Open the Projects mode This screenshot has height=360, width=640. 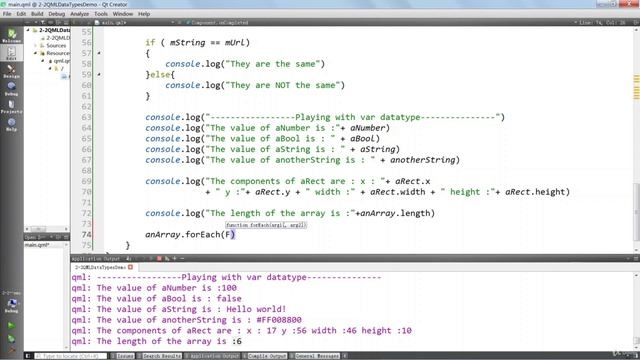pos(11,107)
